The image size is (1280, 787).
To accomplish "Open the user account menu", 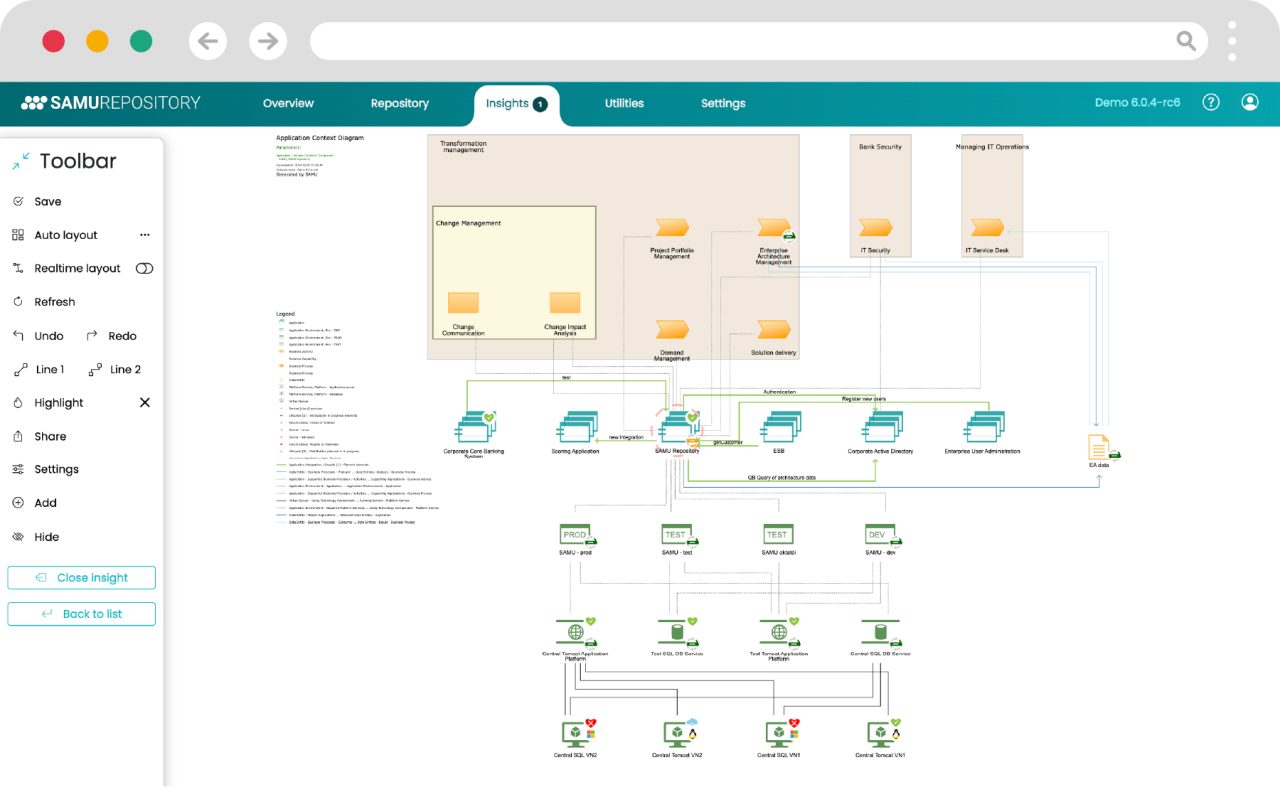I will point(1250,102).
